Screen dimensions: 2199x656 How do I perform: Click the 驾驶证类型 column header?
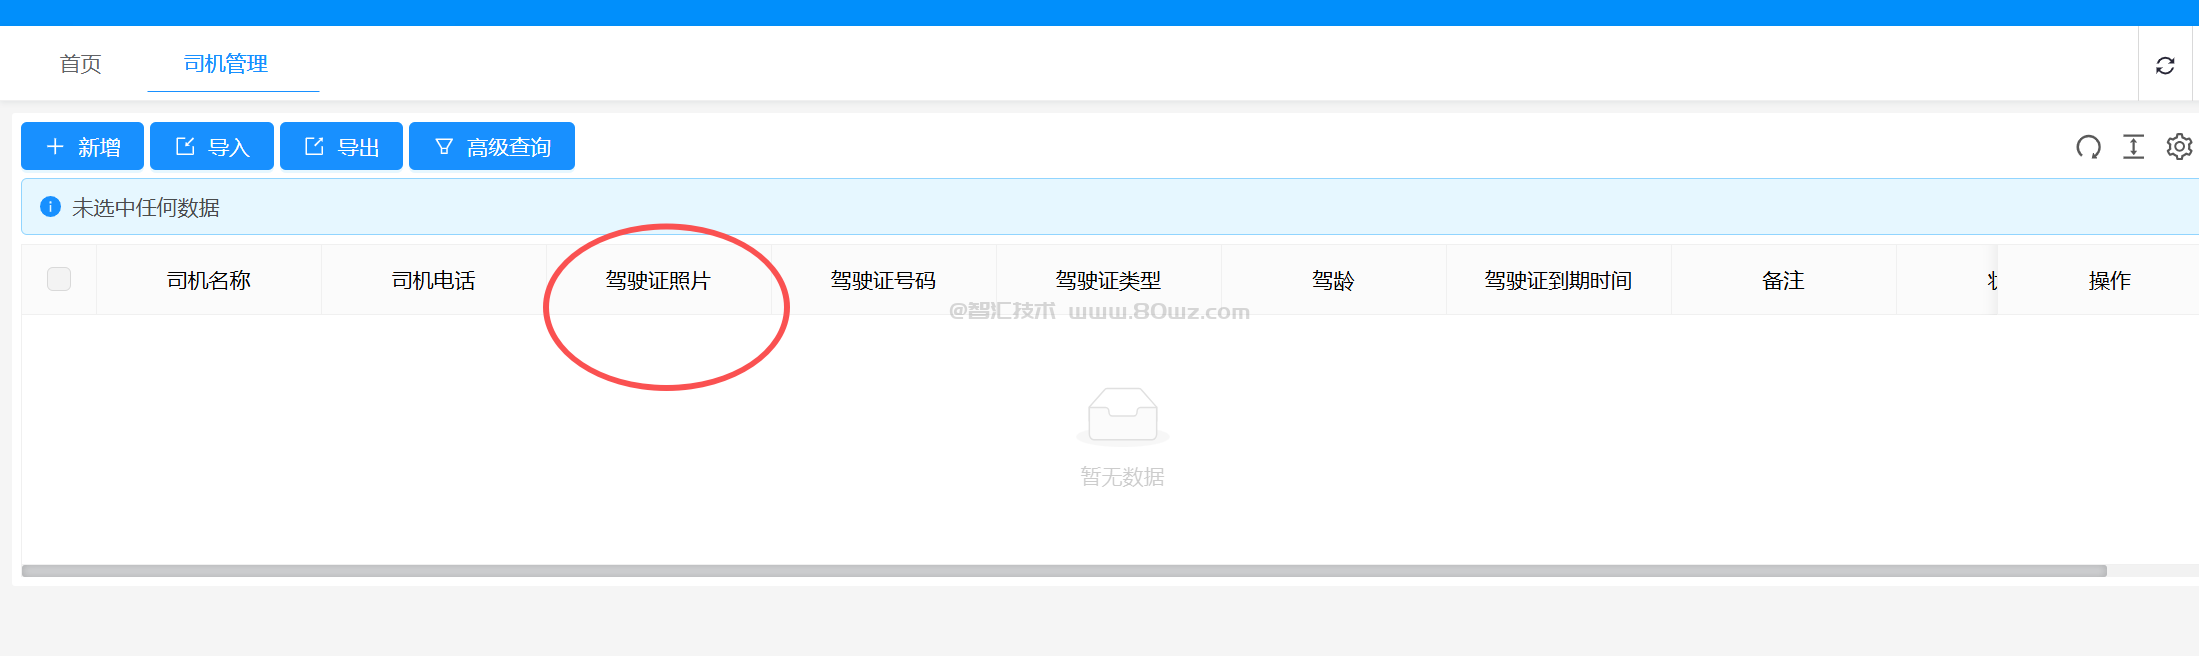pyautogui.click(x=1108, y=281)
